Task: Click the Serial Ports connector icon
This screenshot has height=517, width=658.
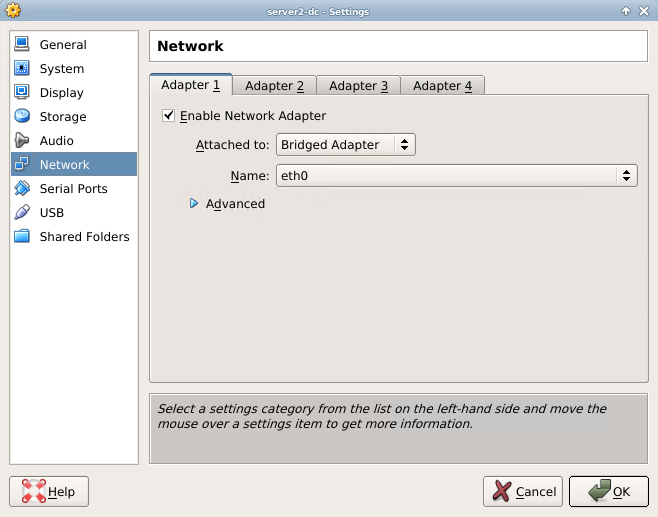Action: [x=22, y=188]
